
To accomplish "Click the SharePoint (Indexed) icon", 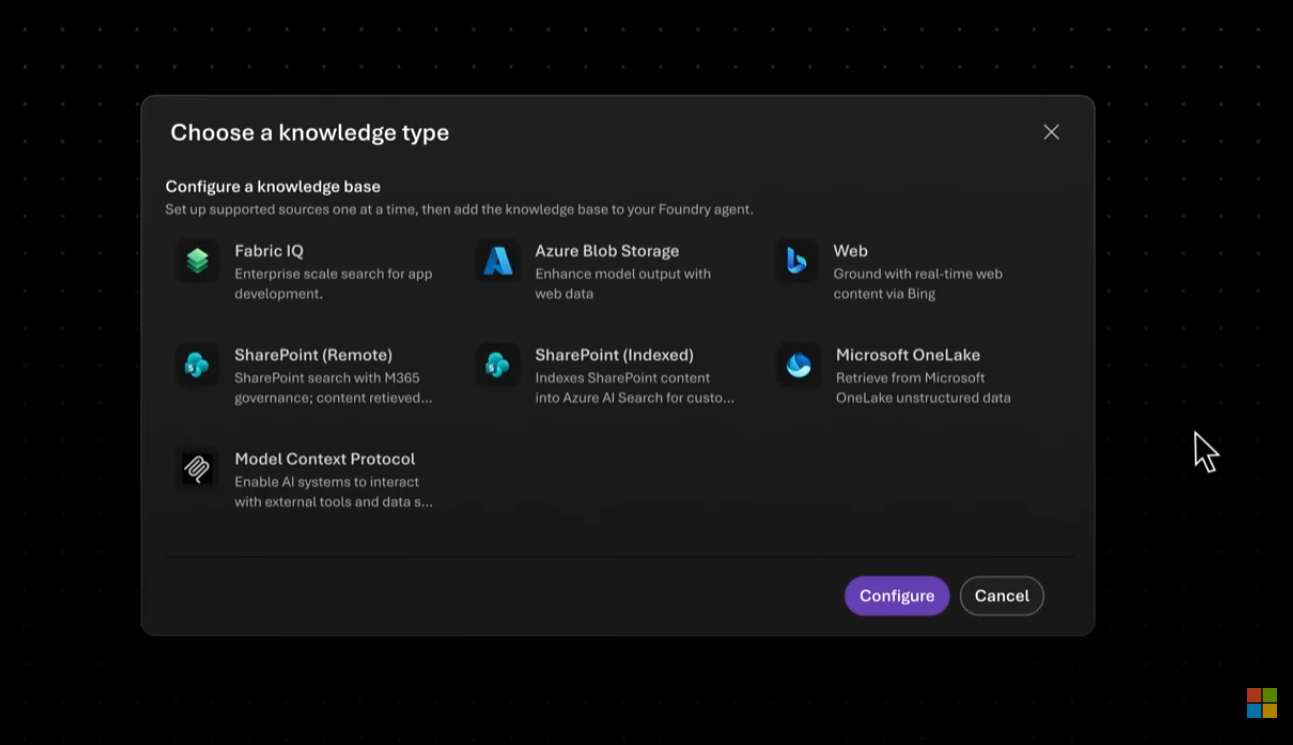I will pyautogui.click(x=497, y=365).
